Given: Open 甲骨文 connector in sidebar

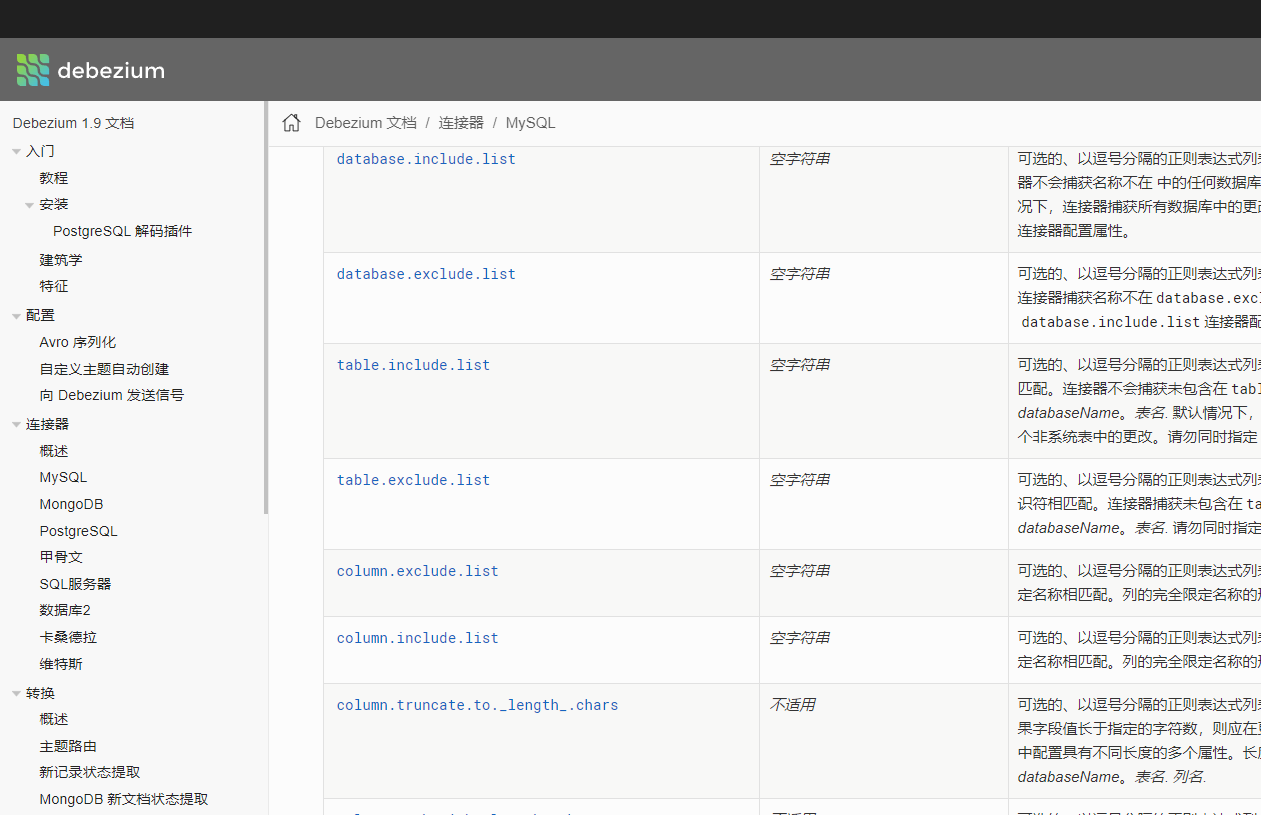Looking at the screenshot, I should (61, 557).
